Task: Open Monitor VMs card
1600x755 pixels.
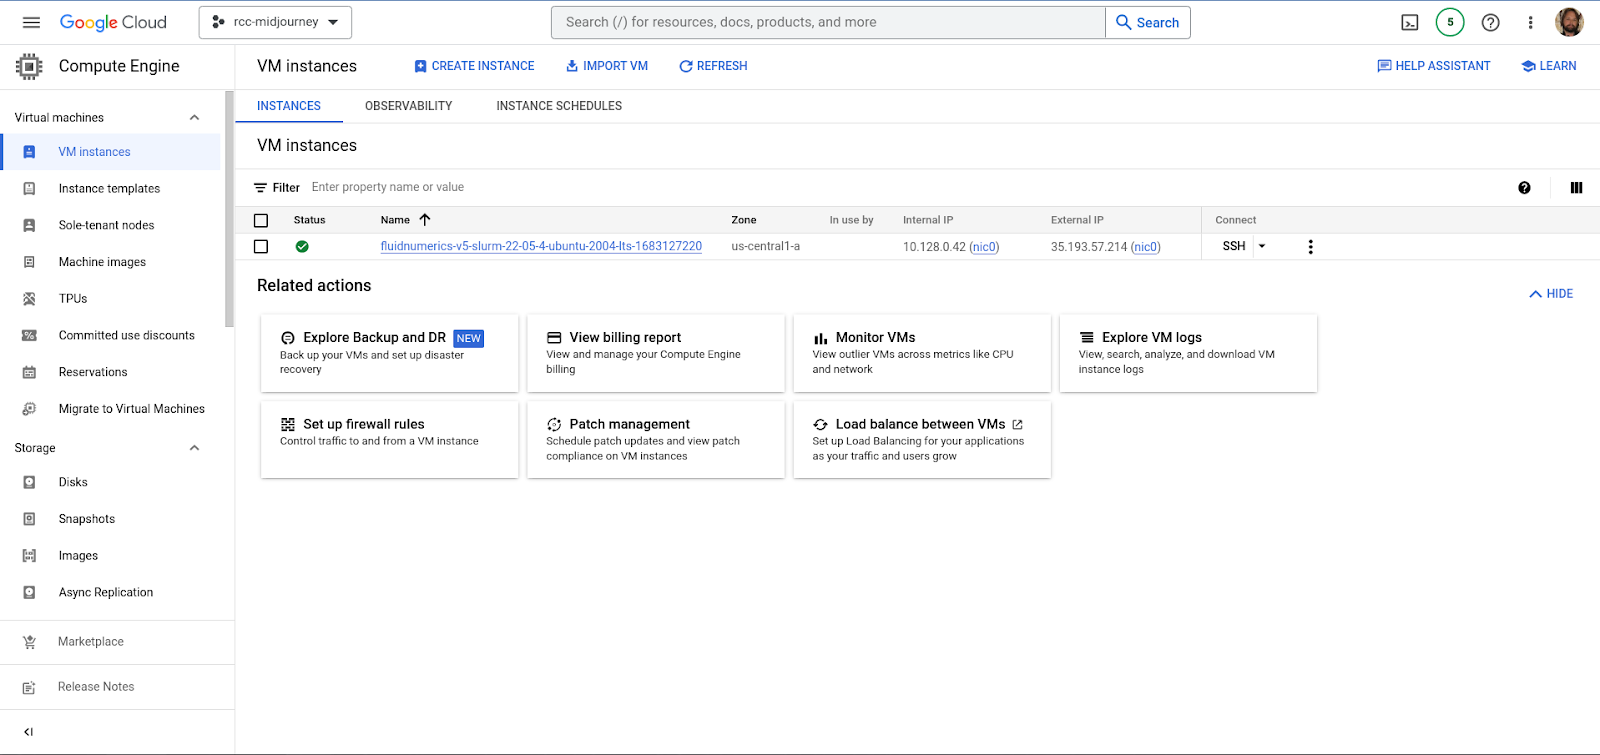Action: (x=922, y=353)
